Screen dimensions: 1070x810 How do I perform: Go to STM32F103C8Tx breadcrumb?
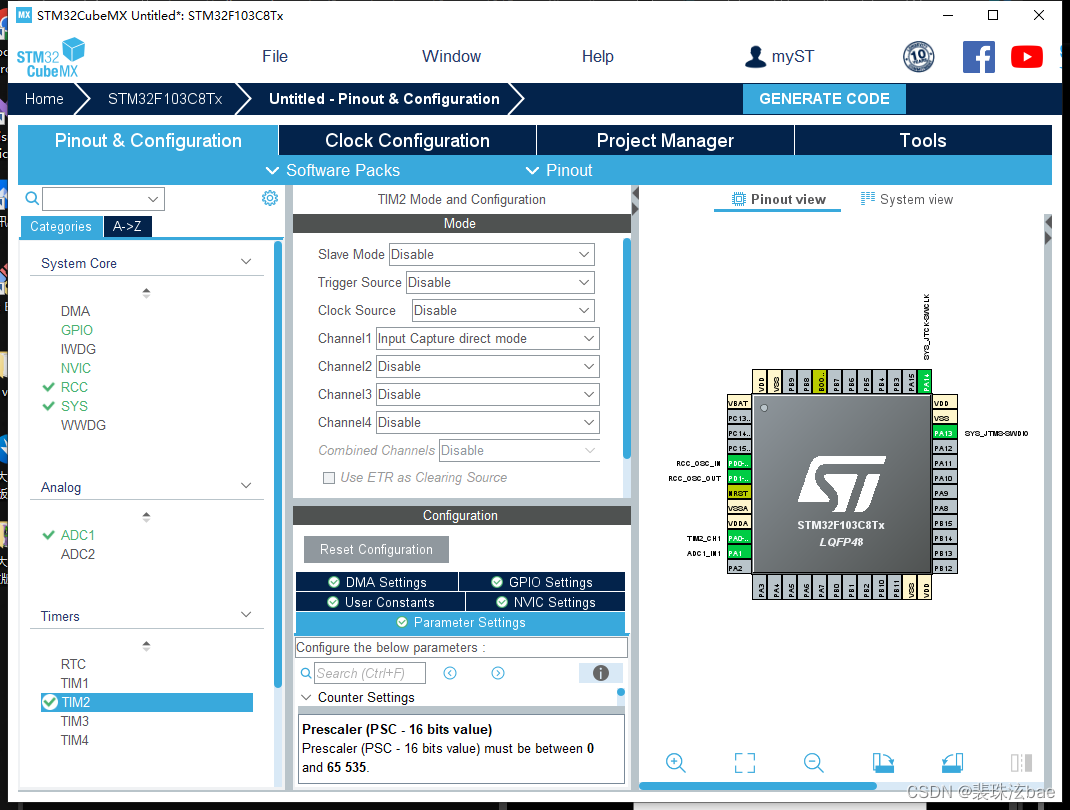coord(165,99)
